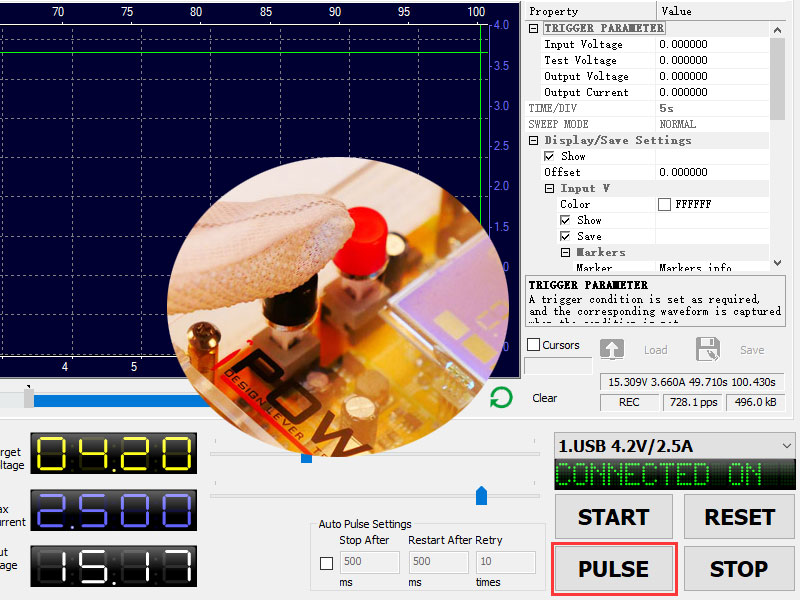800x600 pixels.
Task: Click the max current slider handle
Action: coord(481,496)
